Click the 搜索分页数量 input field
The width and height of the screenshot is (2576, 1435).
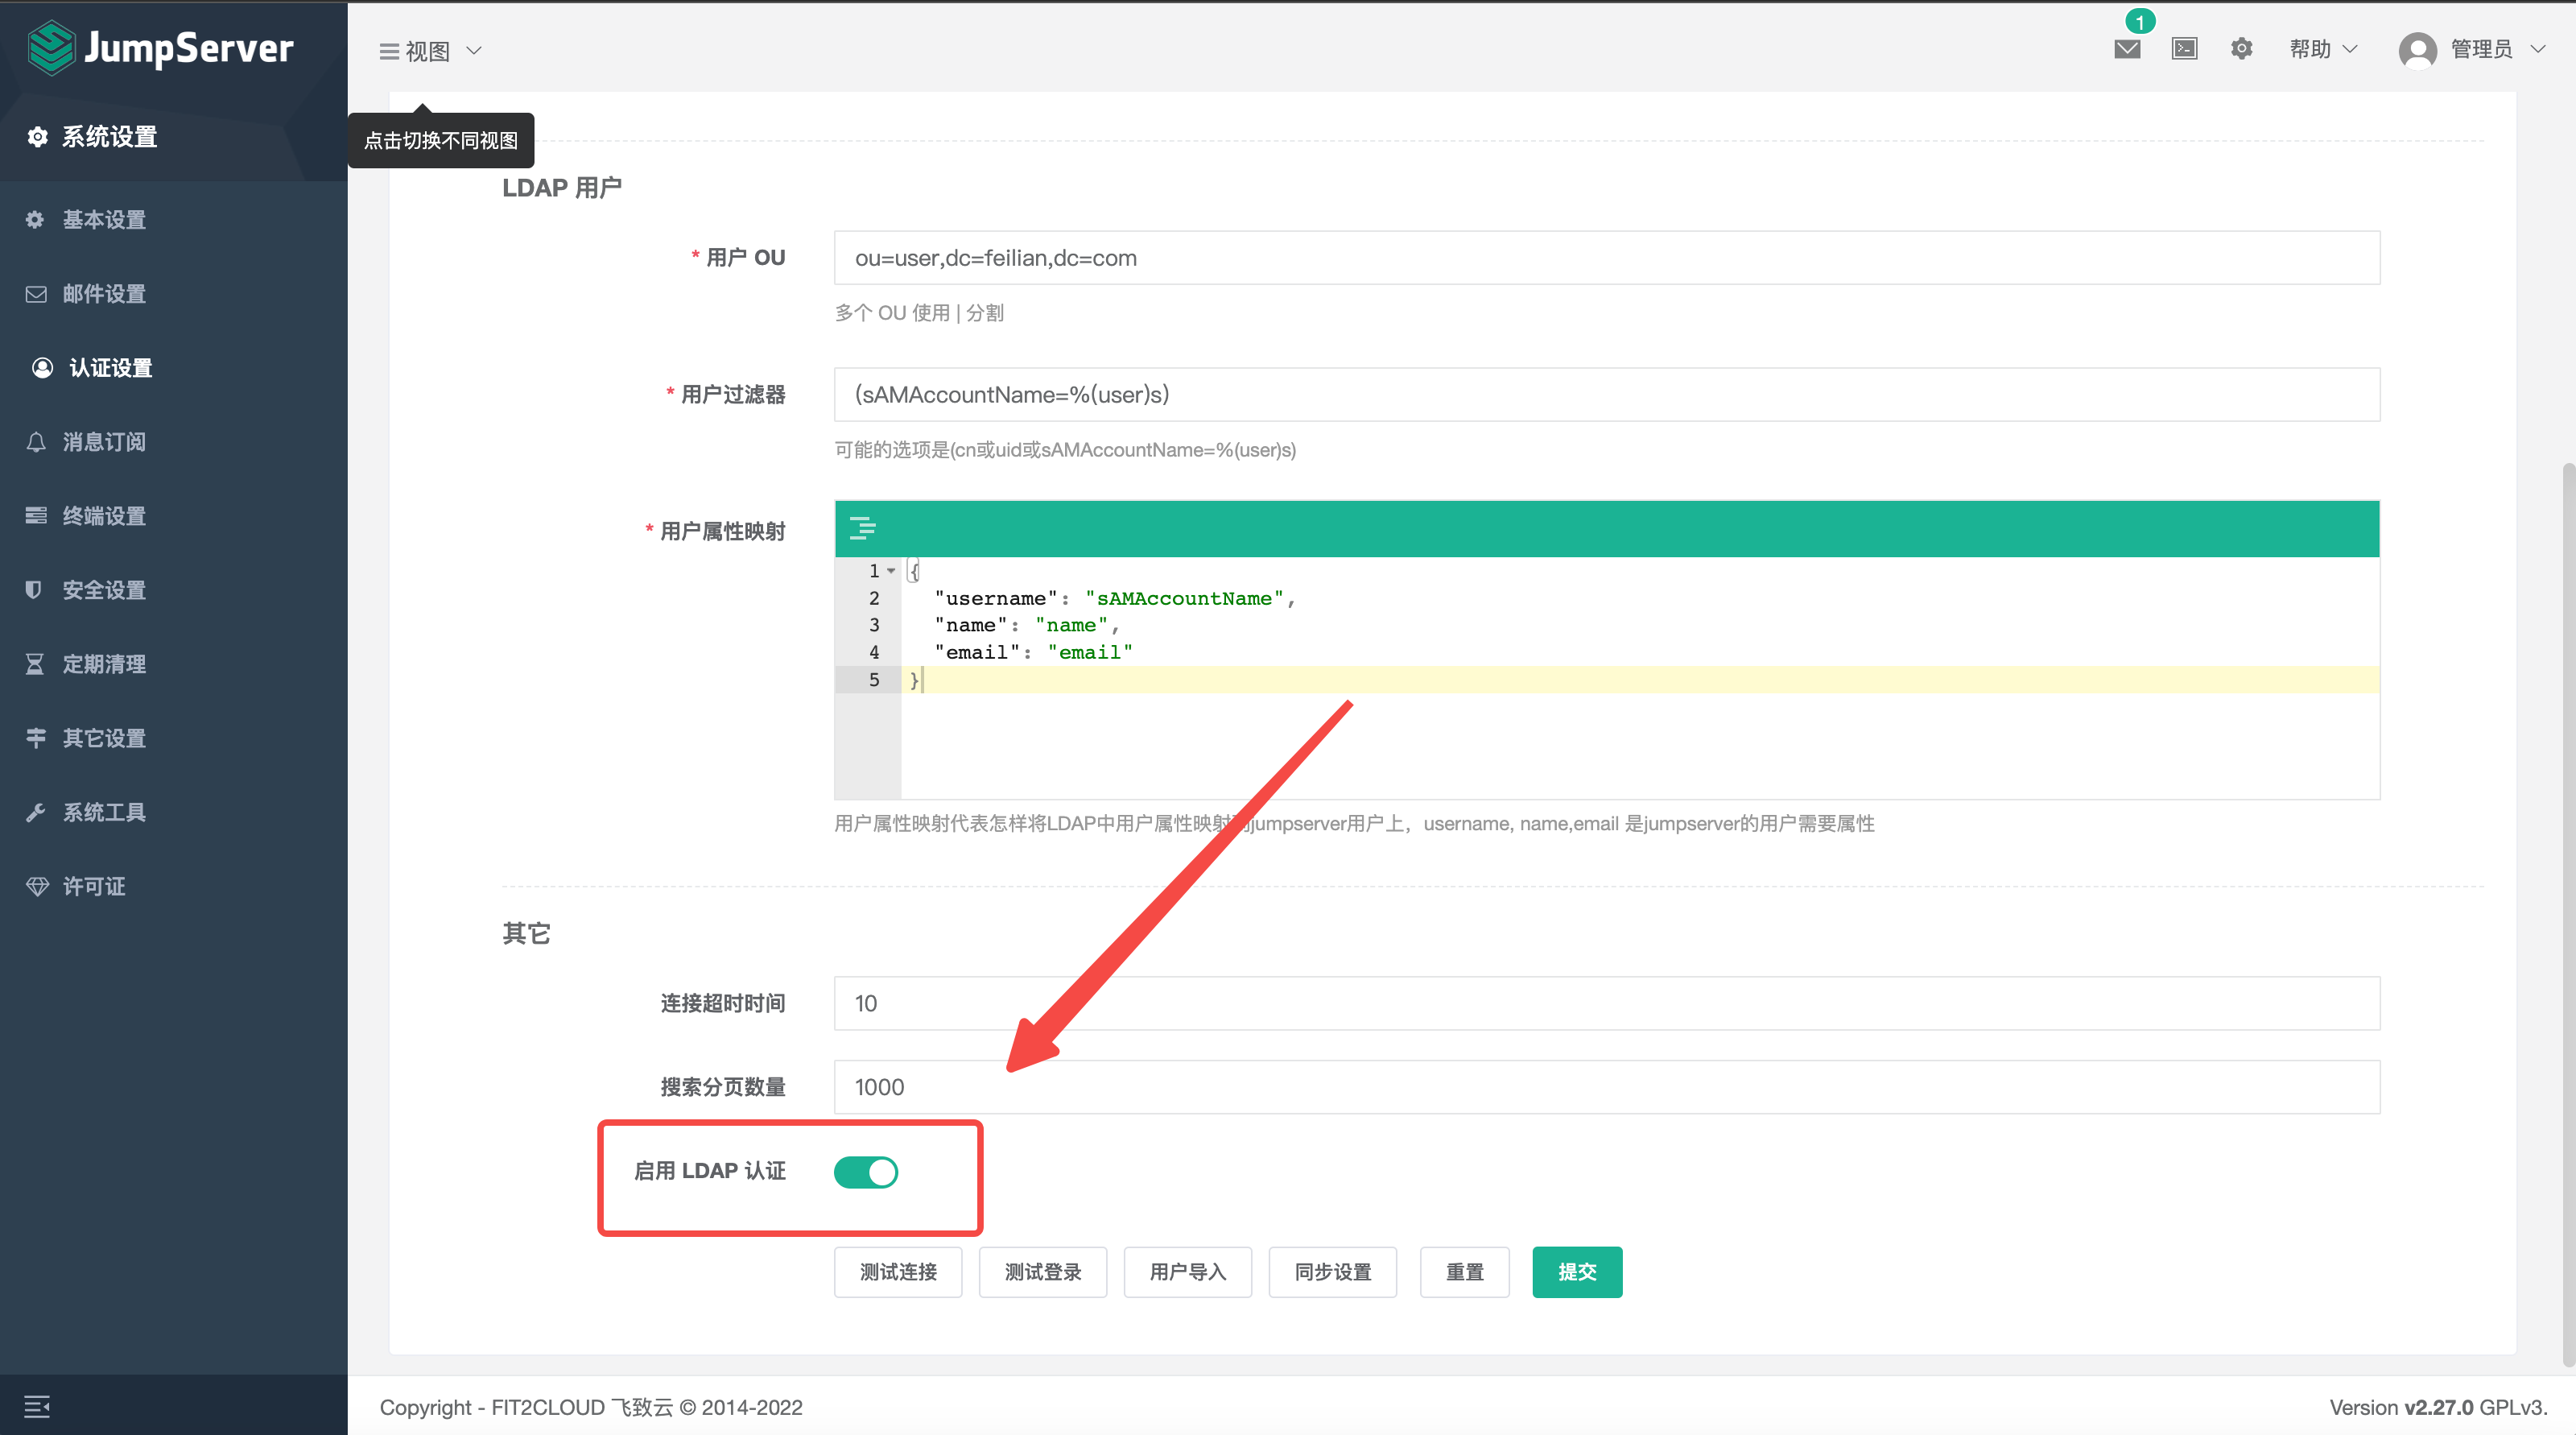coord(1605,1087)
